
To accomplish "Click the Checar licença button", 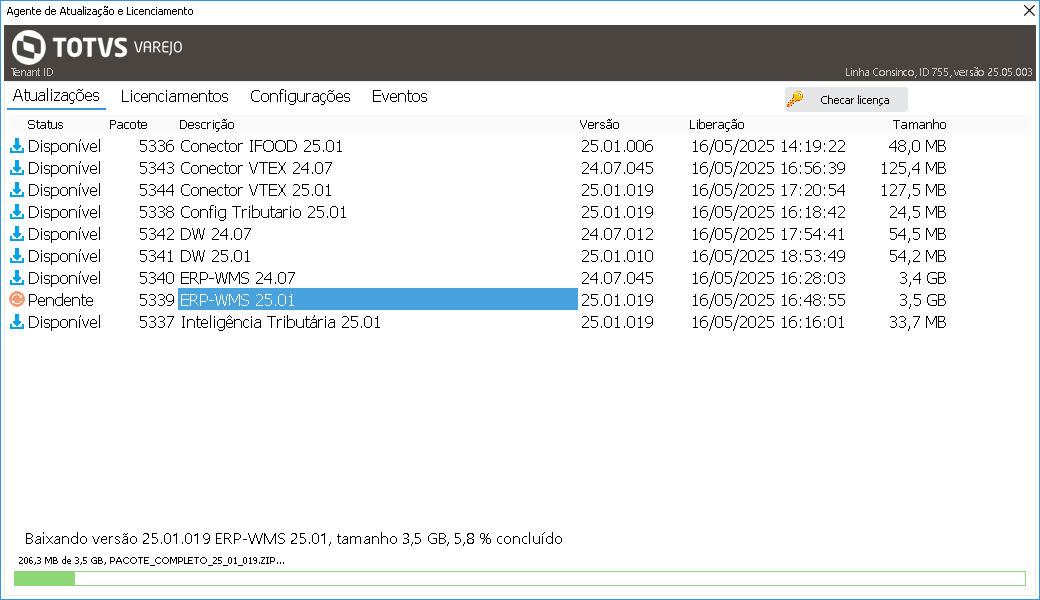I will click(846, 99).
